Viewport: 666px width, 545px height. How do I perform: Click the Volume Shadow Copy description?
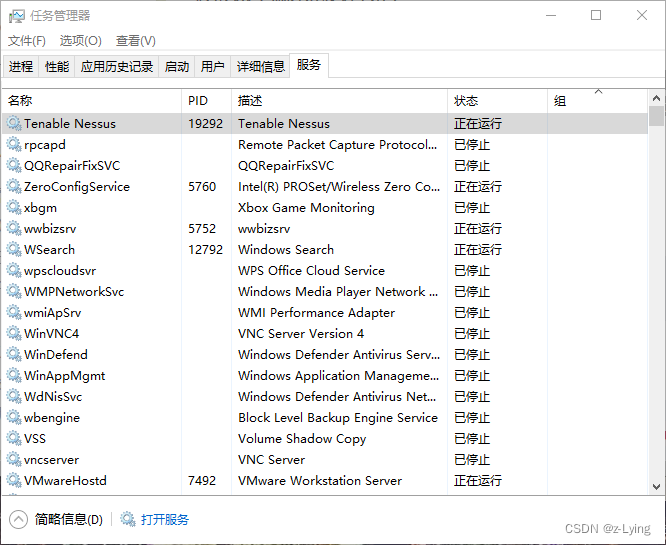click(x=302, y=439)
